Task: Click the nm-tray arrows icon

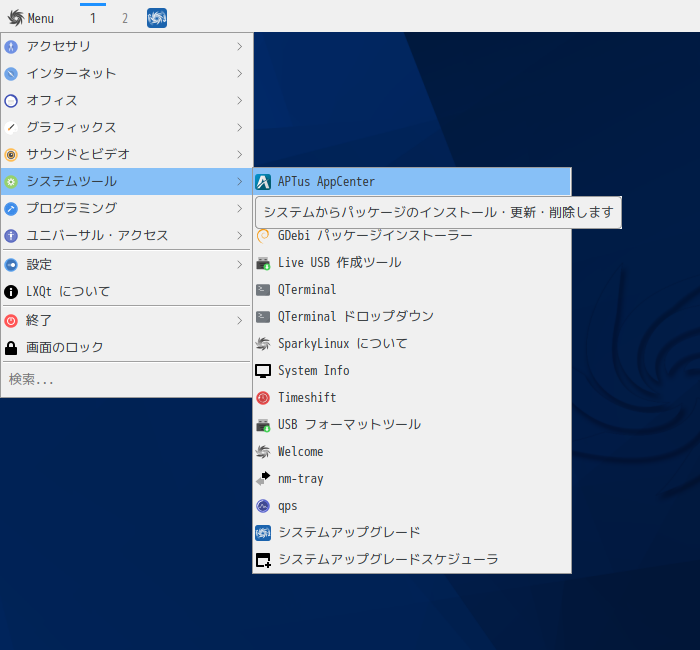Action: point(263,479)
